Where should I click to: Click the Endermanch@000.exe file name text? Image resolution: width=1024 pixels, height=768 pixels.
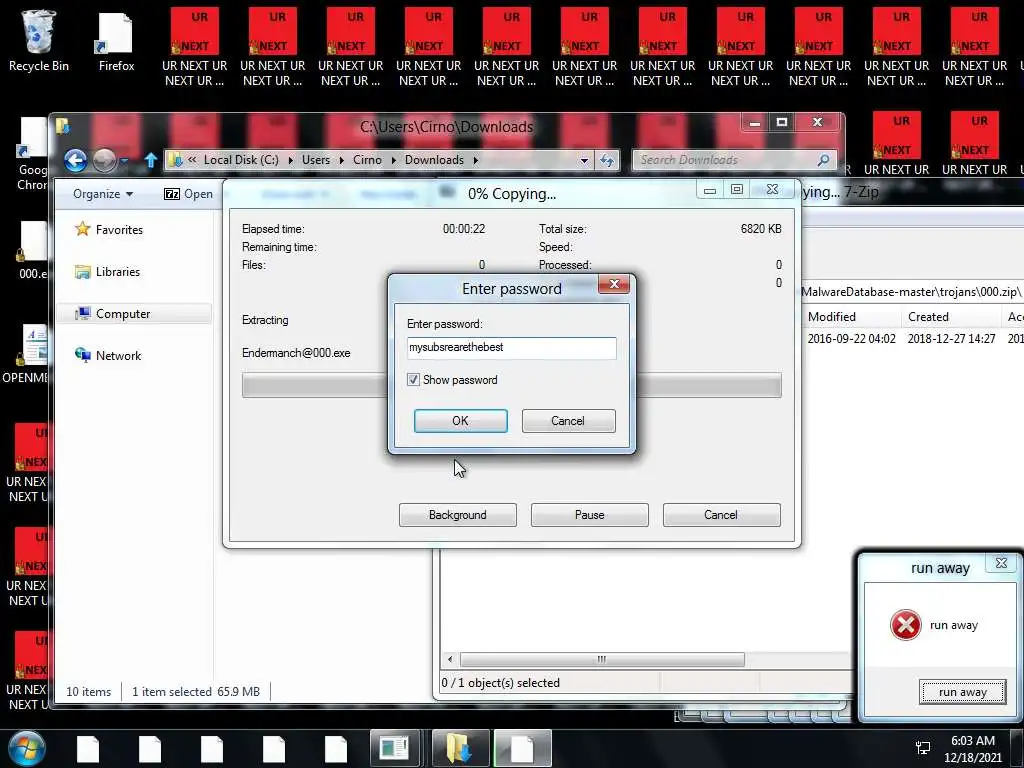296,353
